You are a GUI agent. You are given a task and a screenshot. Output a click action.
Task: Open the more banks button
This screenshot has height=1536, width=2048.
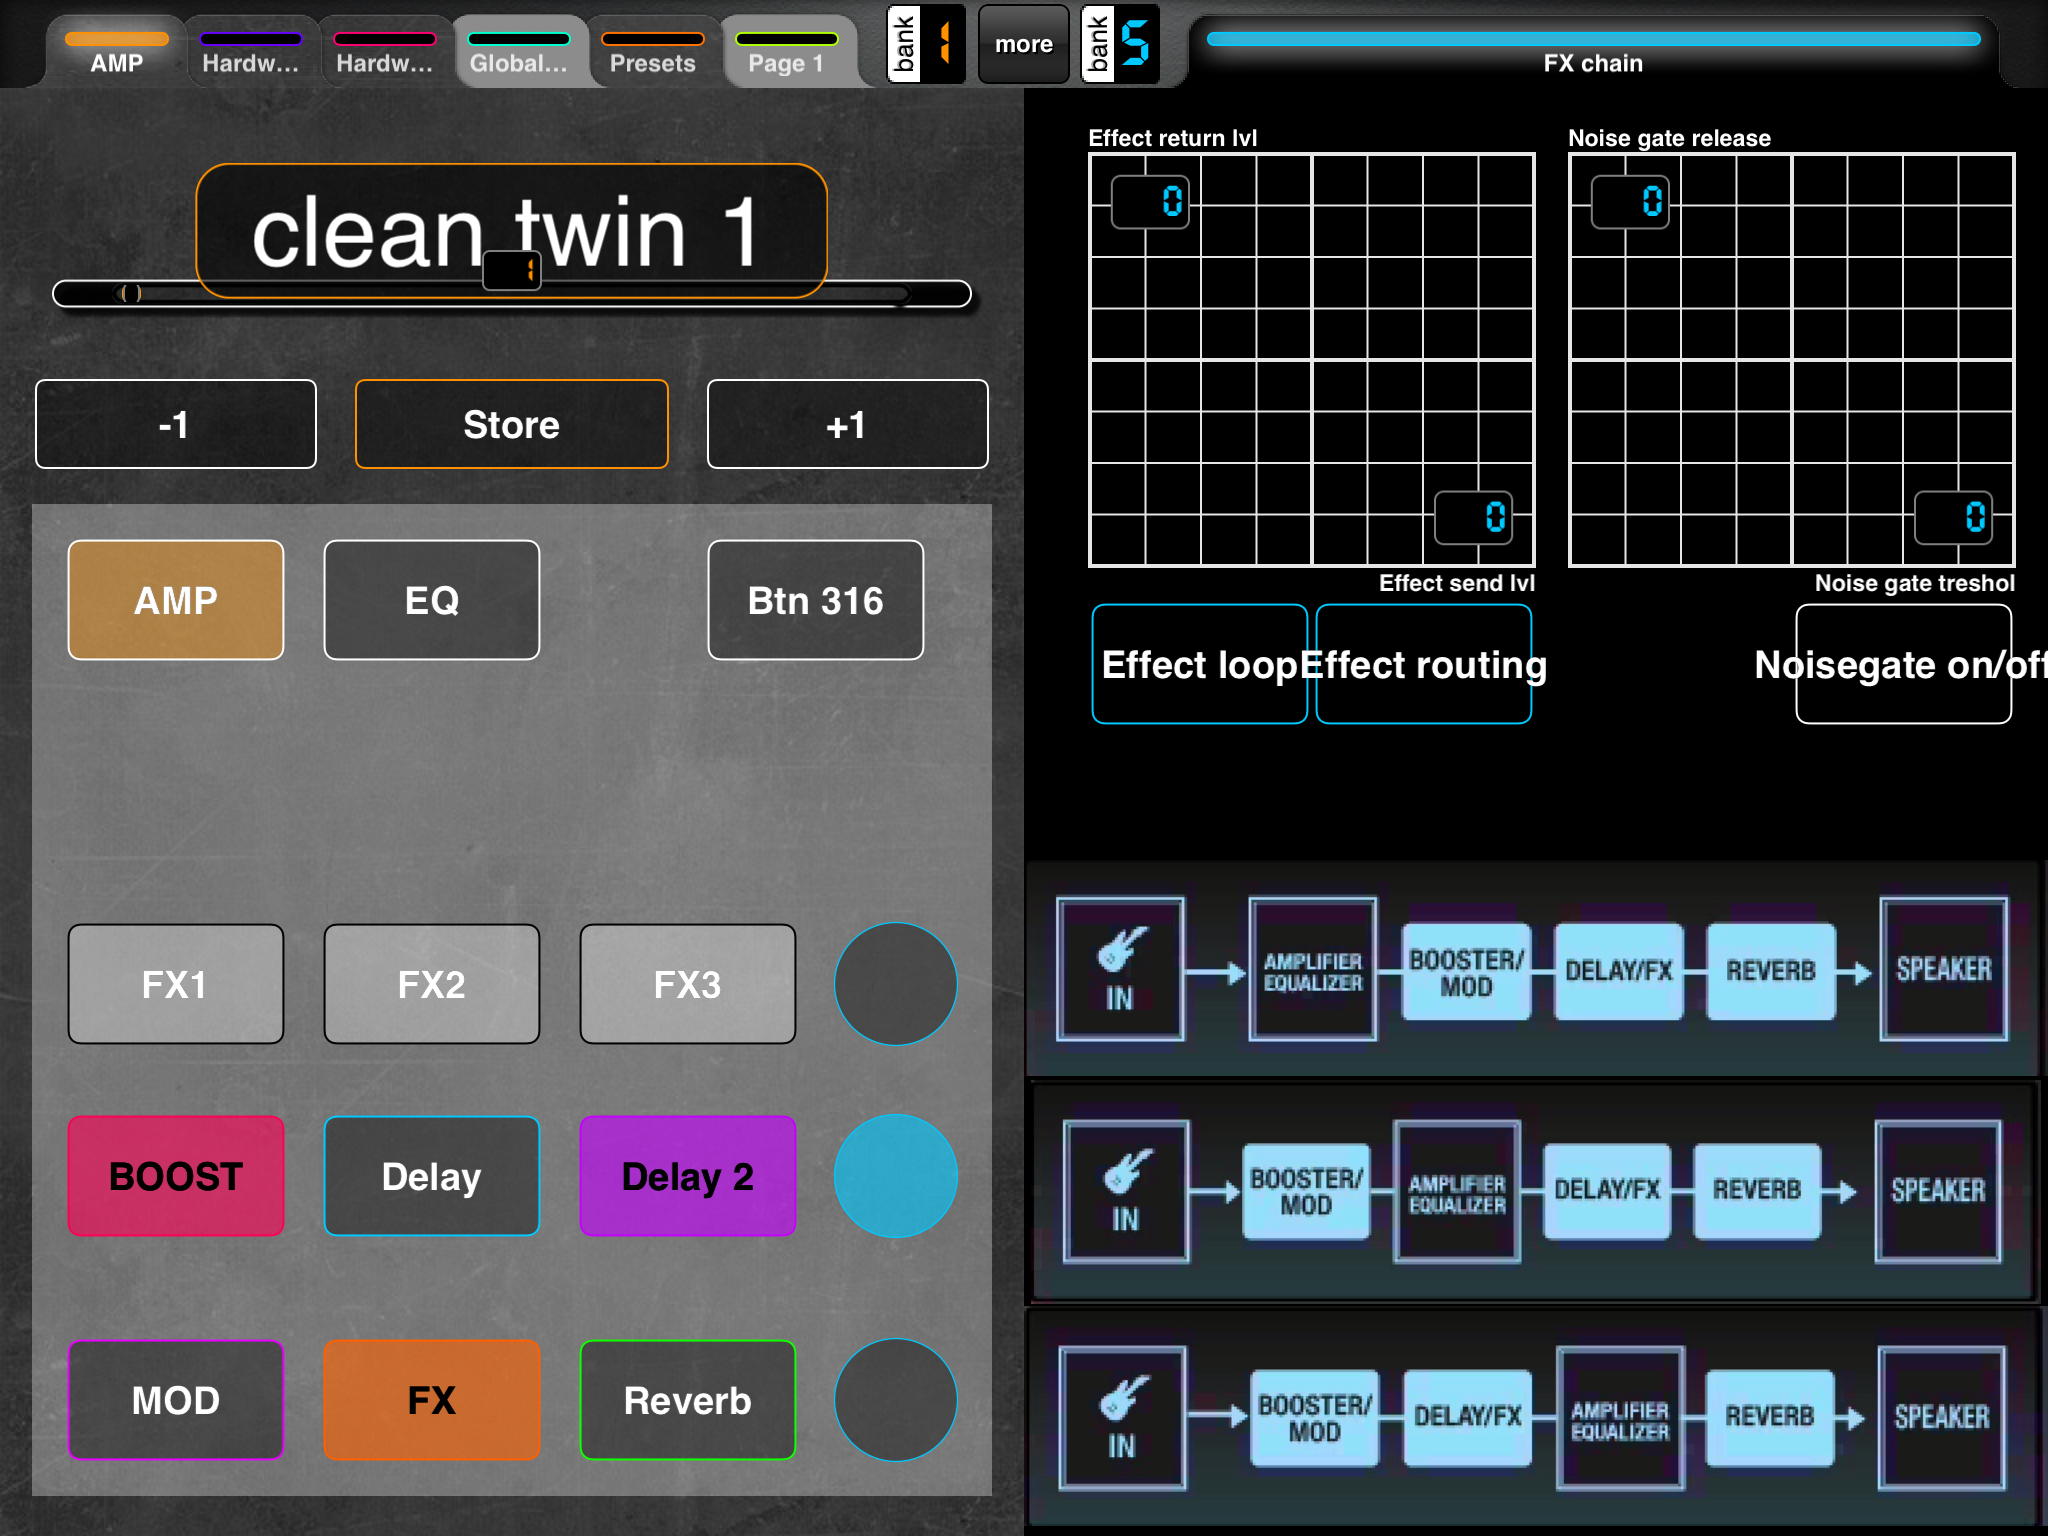pos(1023,44)
